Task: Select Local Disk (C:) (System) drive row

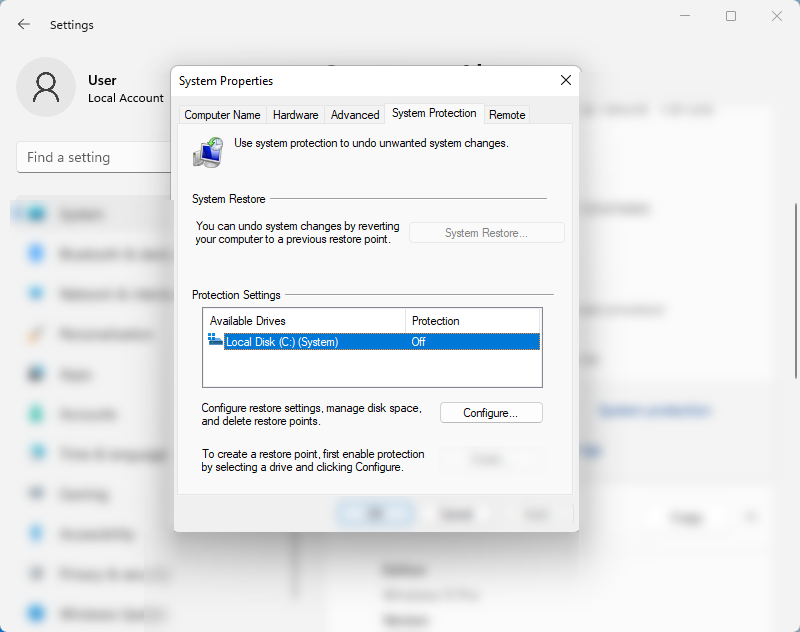Action: (x=373, y=342)
